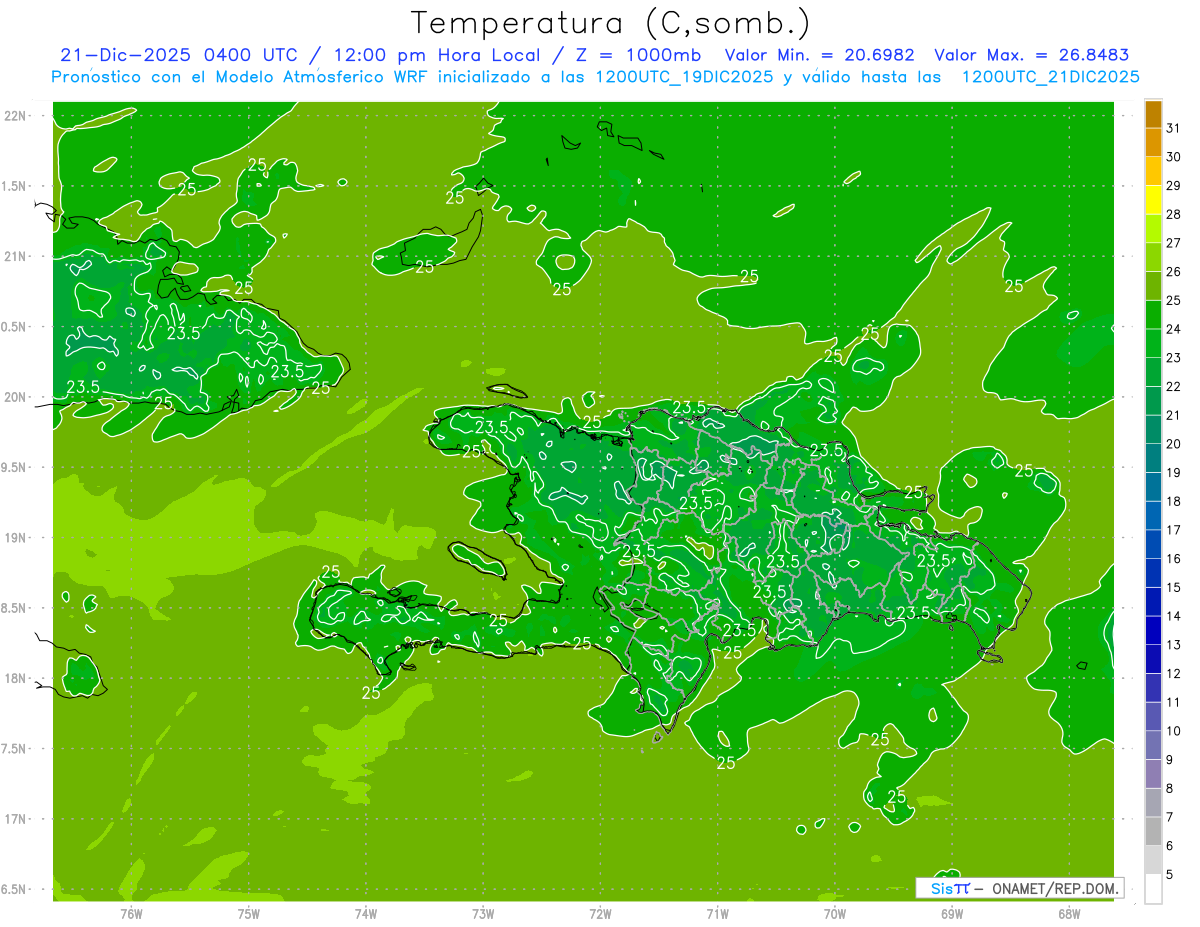The width and height of the screenshot is (1200, 927).
Task: Click the 21N latitude axis label
Action: click(17, 256)
